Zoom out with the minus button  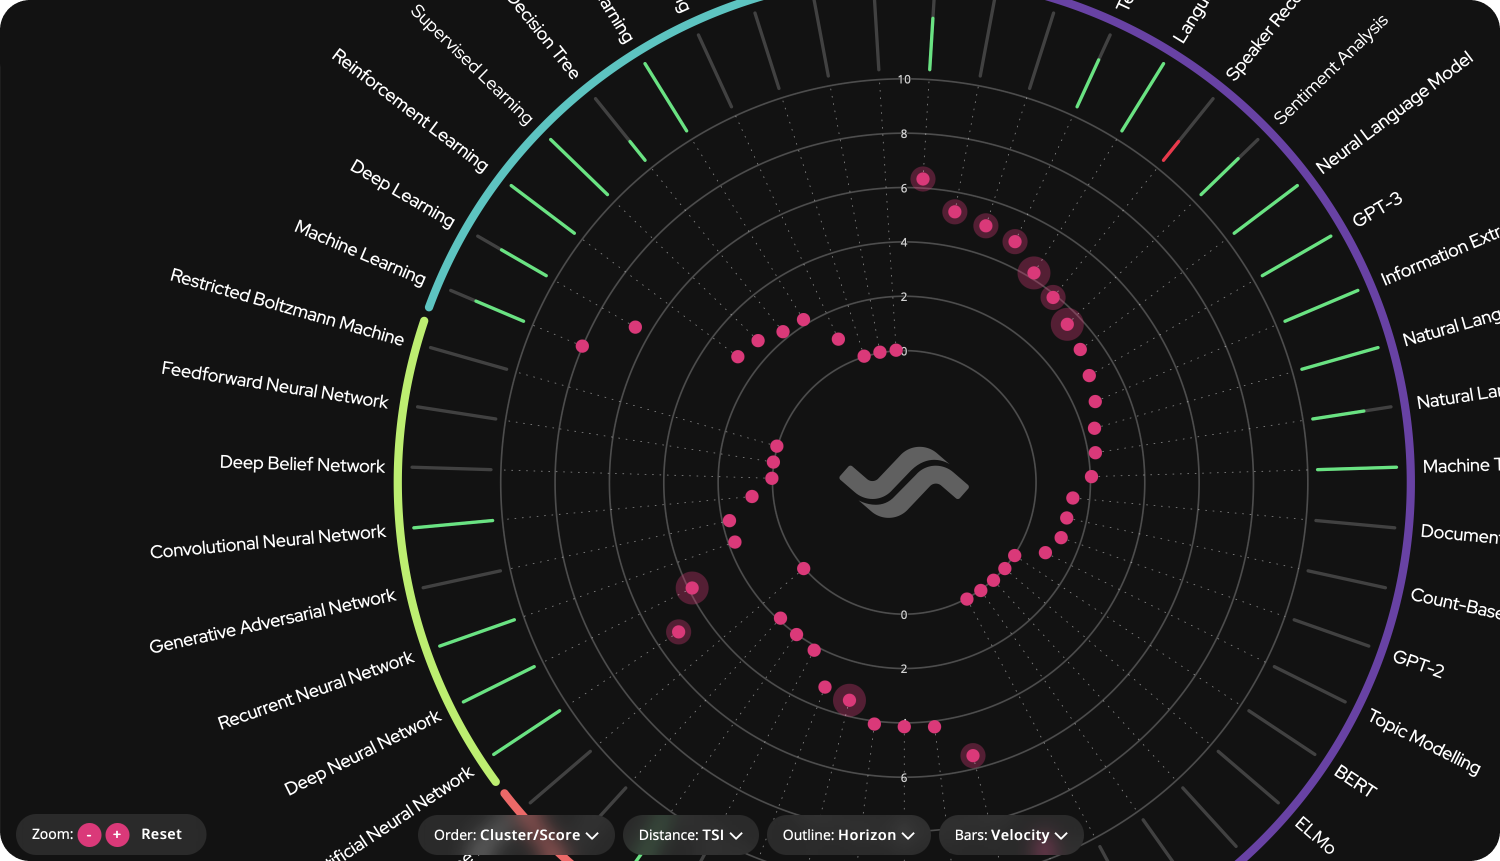[90, 835]
